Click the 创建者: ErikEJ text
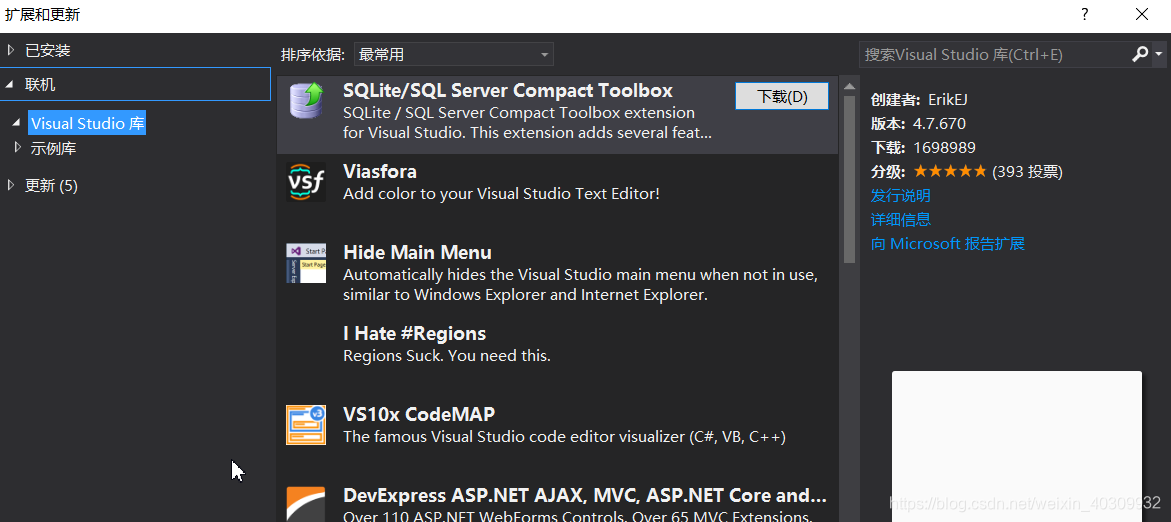 coord(919,99)
